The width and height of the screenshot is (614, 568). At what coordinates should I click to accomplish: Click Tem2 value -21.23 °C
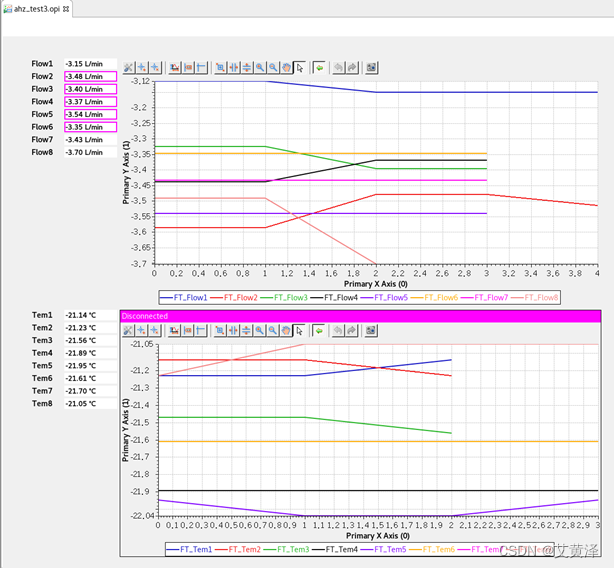[x=90, y=328]
